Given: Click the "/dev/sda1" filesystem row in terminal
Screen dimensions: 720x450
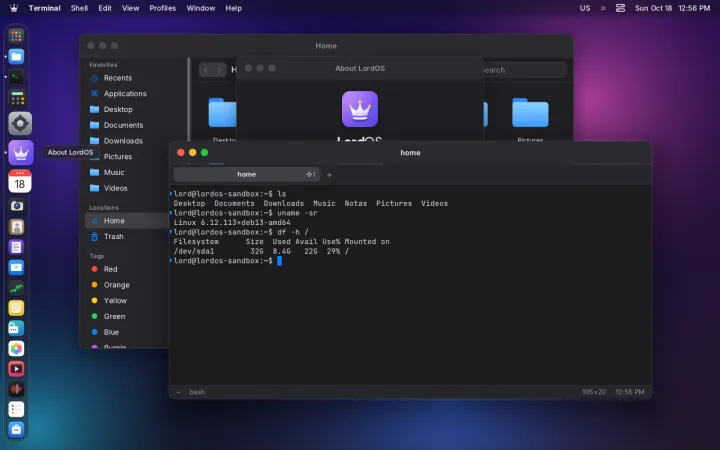Looking at the screenshot, I should [261, 251].
